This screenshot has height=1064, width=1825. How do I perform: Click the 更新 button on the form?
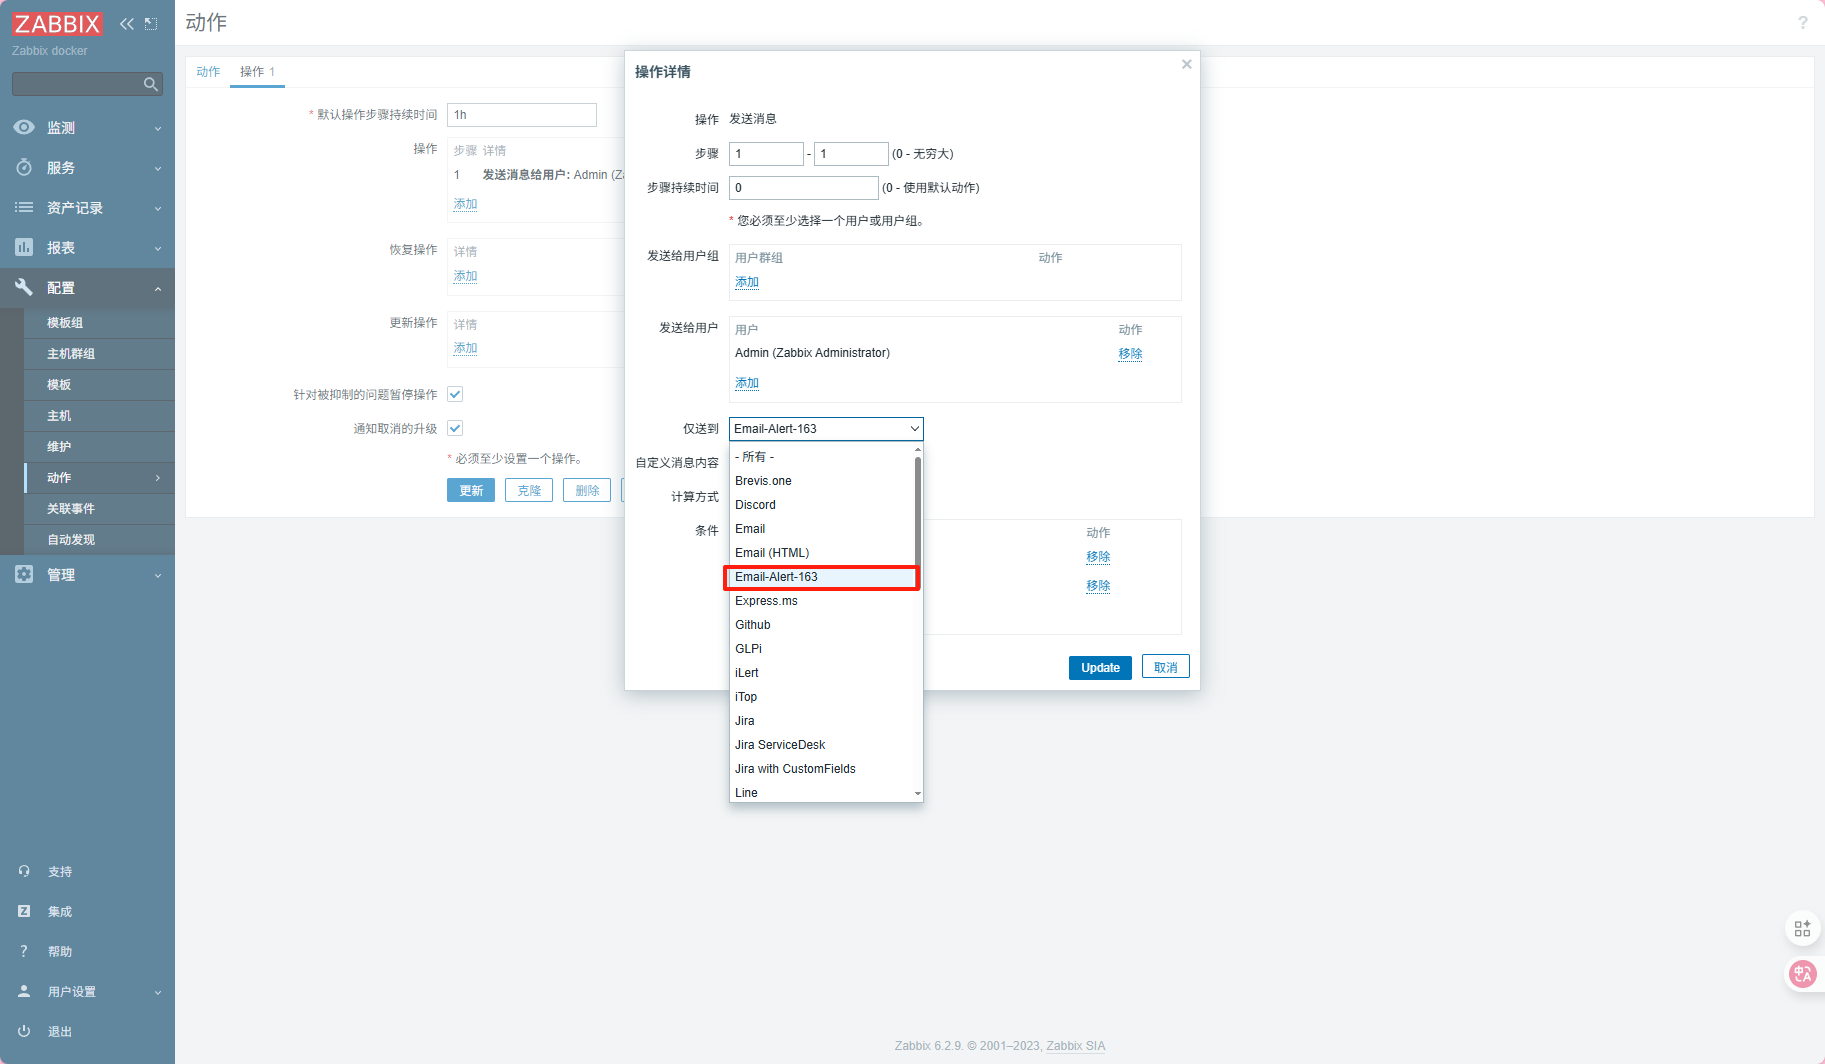pyautogui.click(x=471, y=490)
